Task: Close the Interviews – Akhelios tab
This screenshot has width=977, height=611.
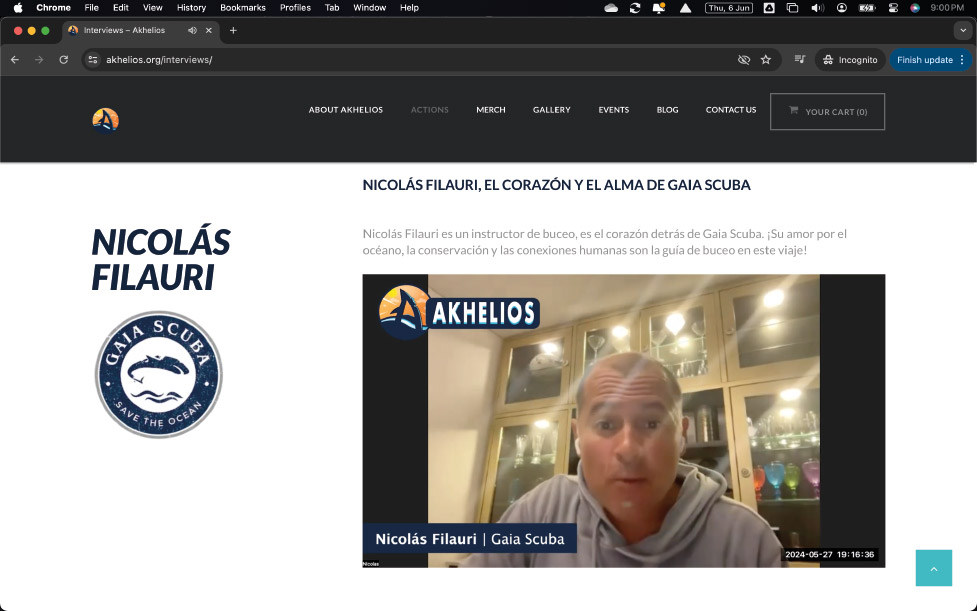Action: (x=209, y=30)
